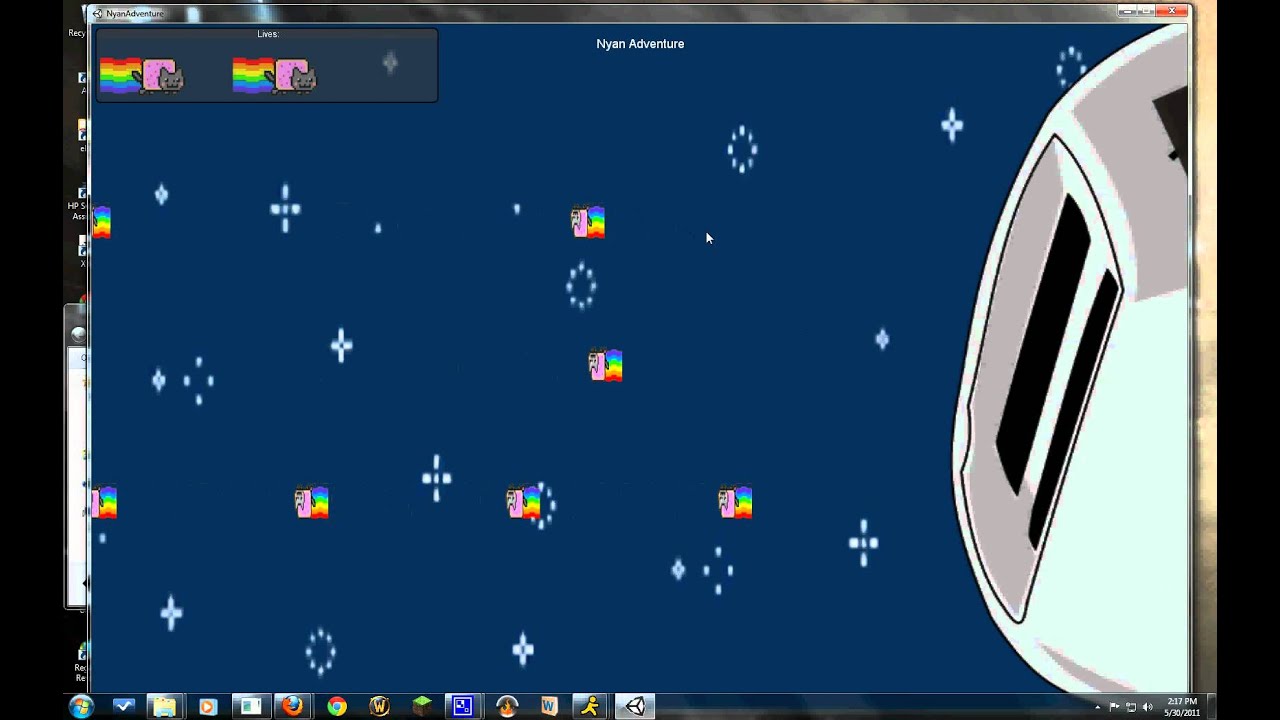Switch to the Unity taskbar icon
The width and height of the screenshot is (1280, 720).
(x=635, y=706)
